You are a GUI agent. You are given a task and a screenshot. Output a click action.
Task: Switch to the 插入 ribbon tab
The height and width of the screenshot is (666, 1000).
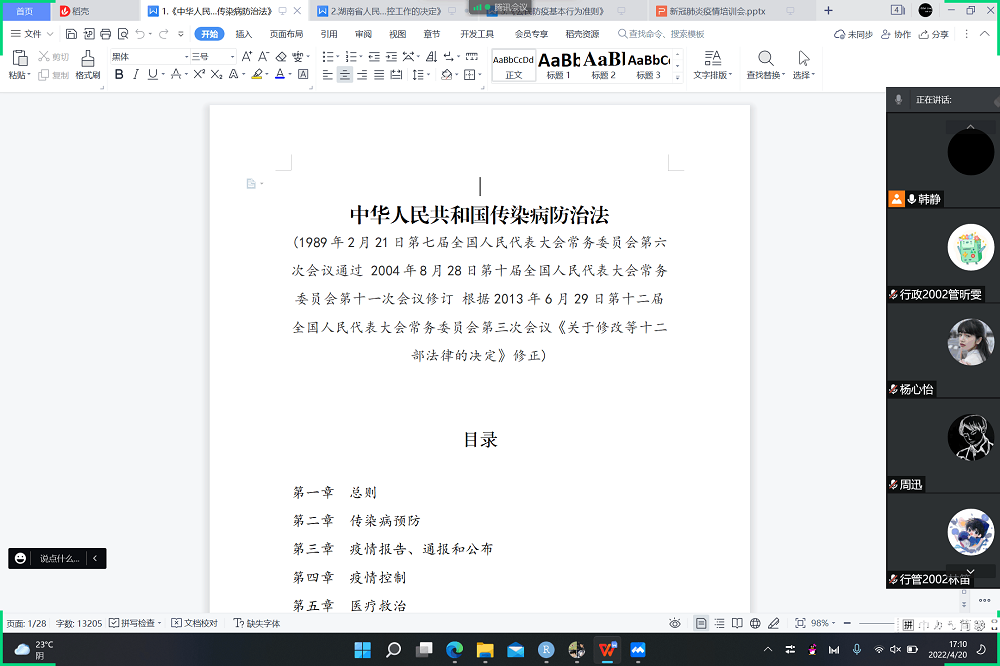click(x=244, y=34)
